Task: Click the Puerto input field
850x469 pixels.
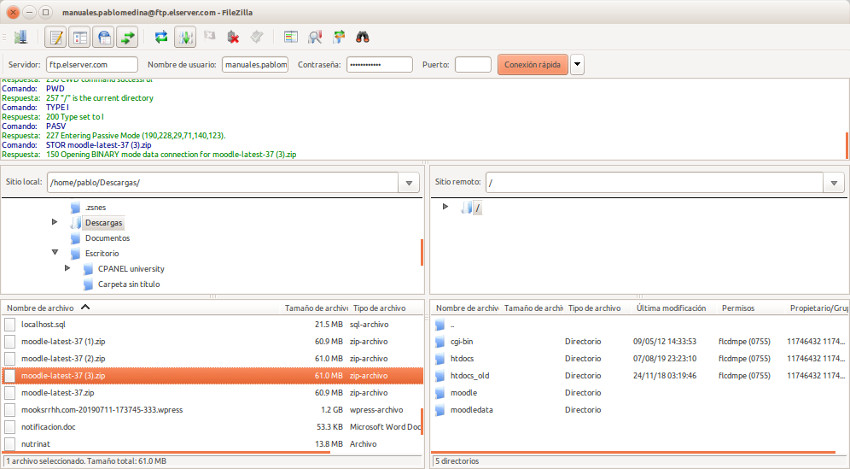Action: tap(473, 65)
